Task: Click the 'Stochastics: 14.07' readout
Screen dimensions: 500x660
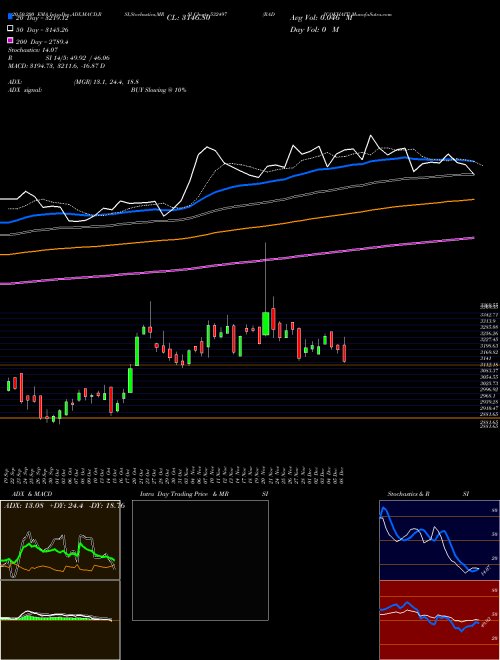Action: (x=33, y=50)
